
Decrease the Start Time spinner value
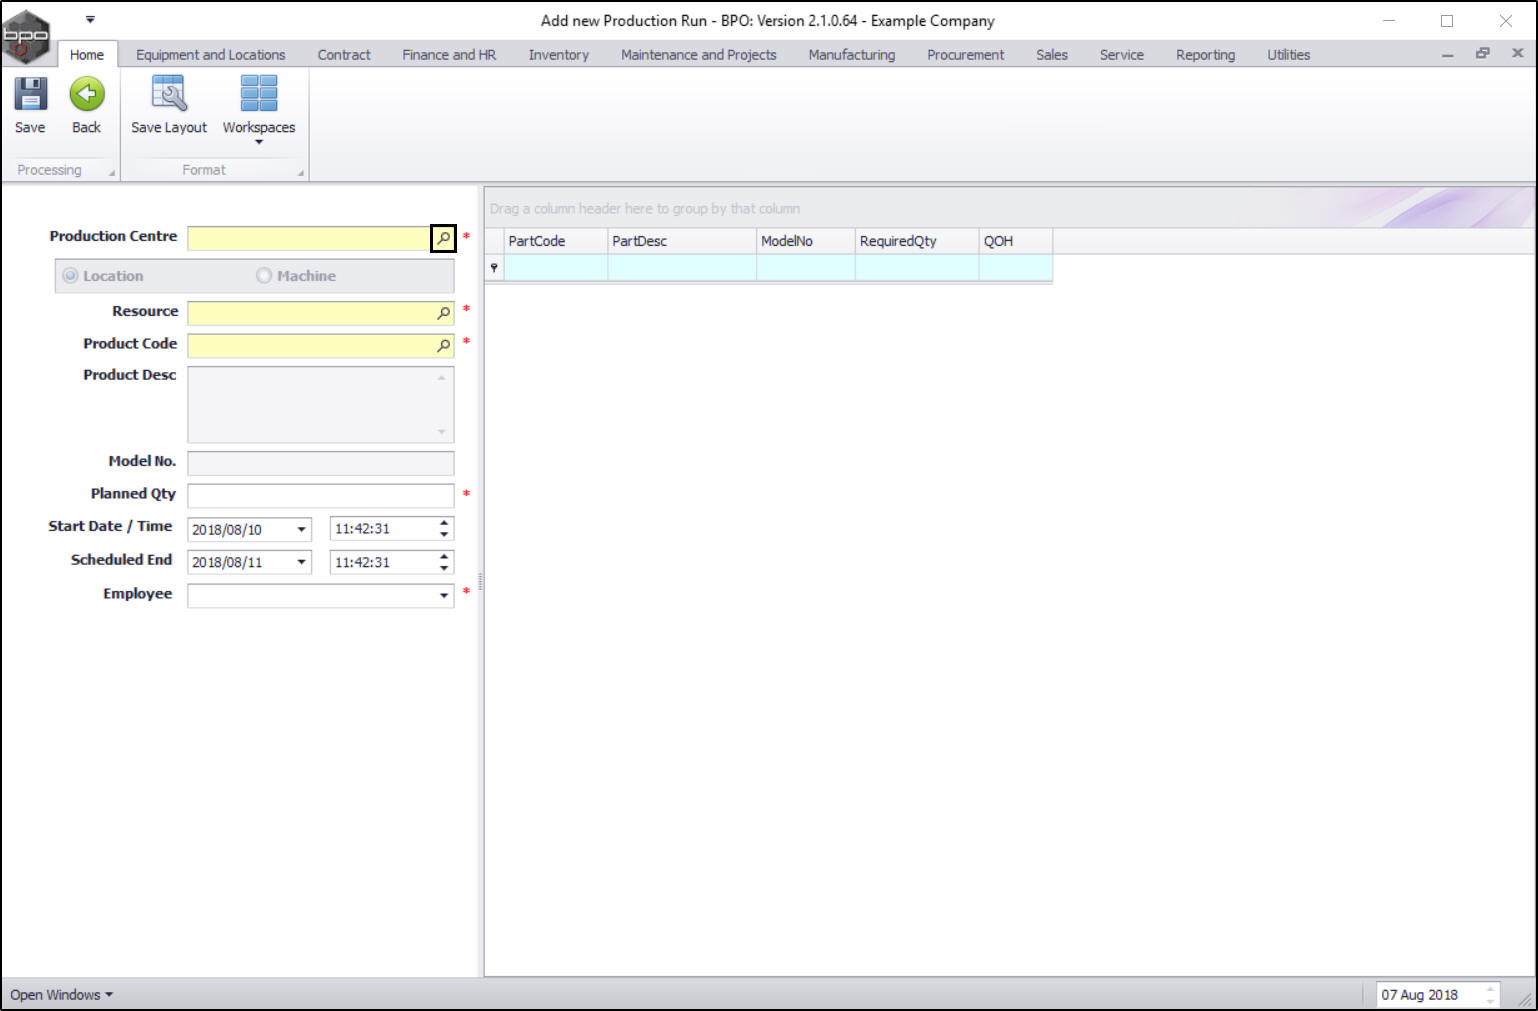pyautogui.click(x=444, y=535)
